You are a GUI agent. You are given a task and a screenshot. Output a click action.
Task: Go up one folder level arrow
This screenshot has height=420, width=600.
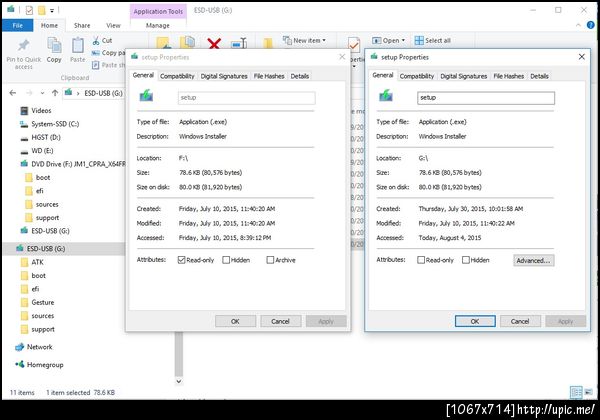coord(55,93)
